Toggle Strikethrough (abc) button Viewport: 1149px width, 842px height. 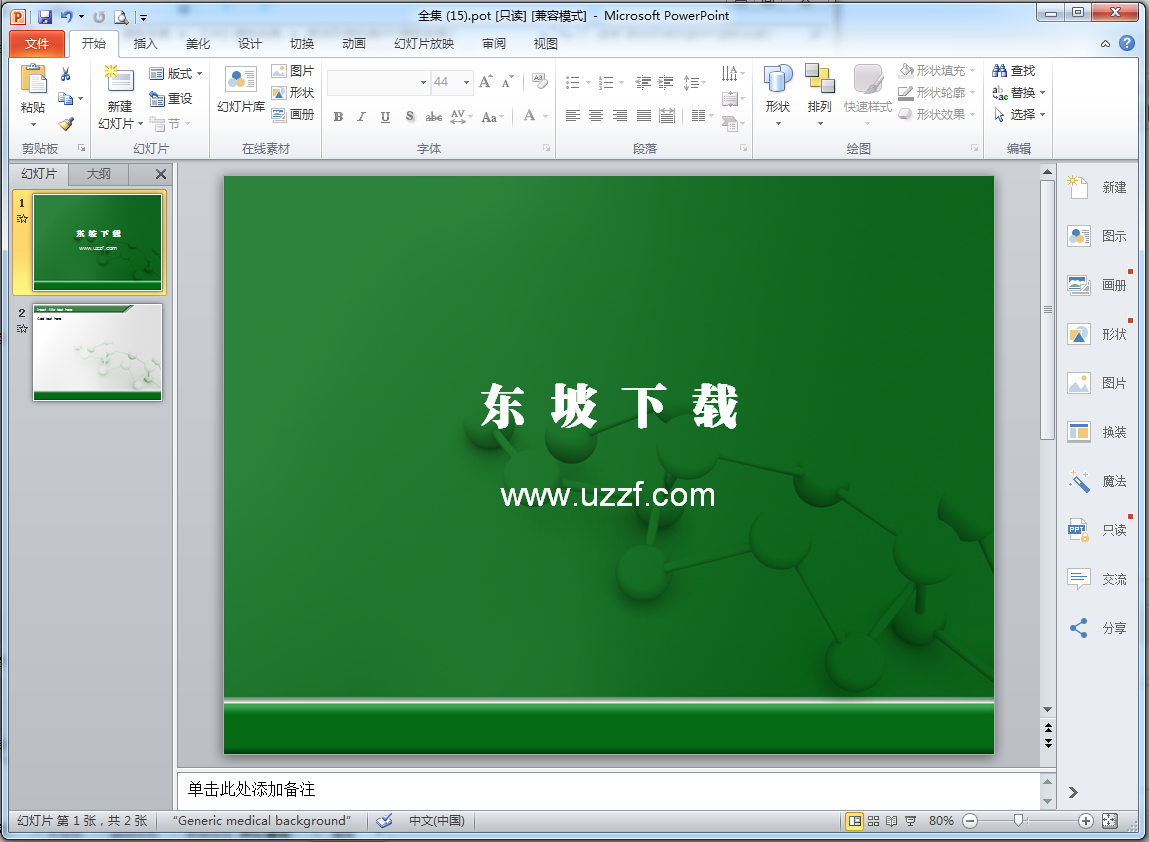[434, 117]
